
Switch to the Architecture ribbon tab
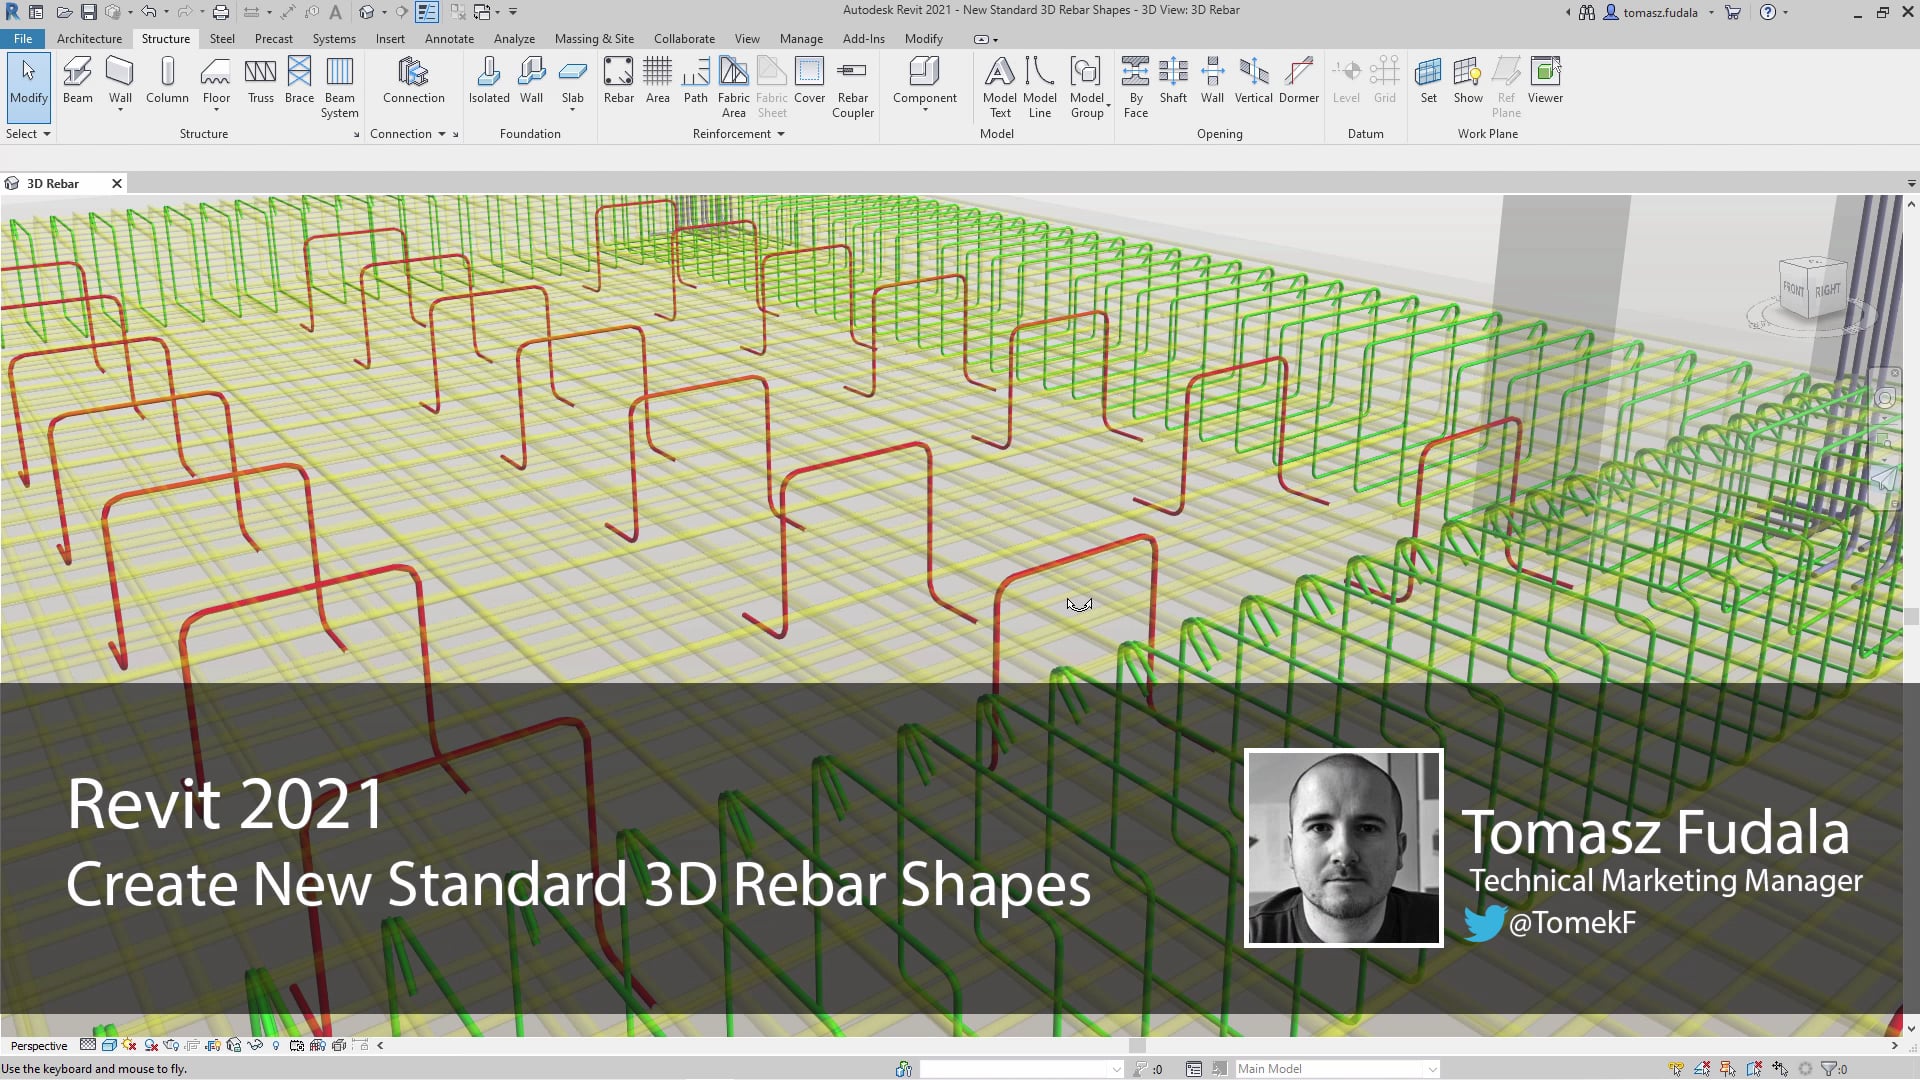coord(89,38)
